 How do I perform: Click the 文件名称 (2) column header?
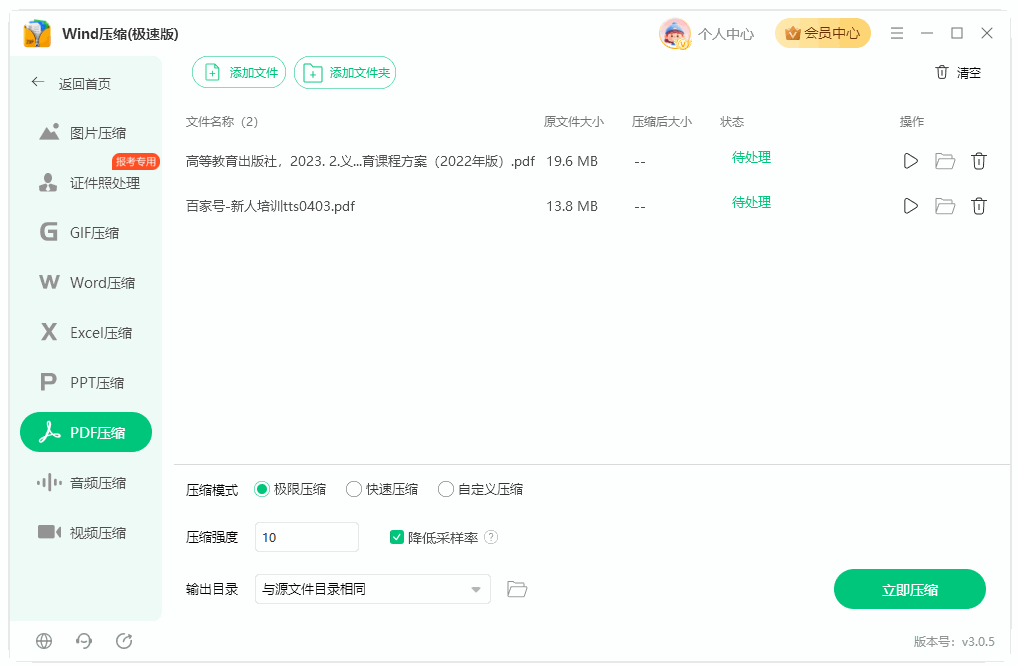click(222, 122)
